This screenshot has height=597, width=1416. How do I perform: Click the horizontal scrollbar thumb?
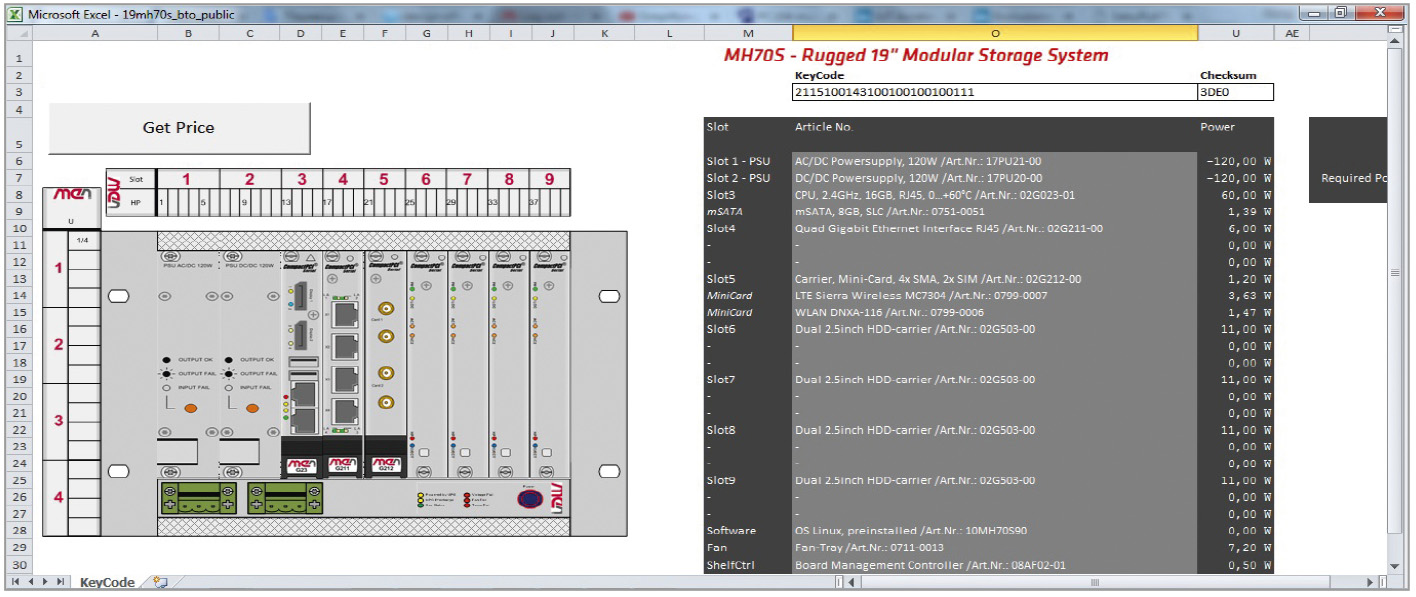[1095, 582]
